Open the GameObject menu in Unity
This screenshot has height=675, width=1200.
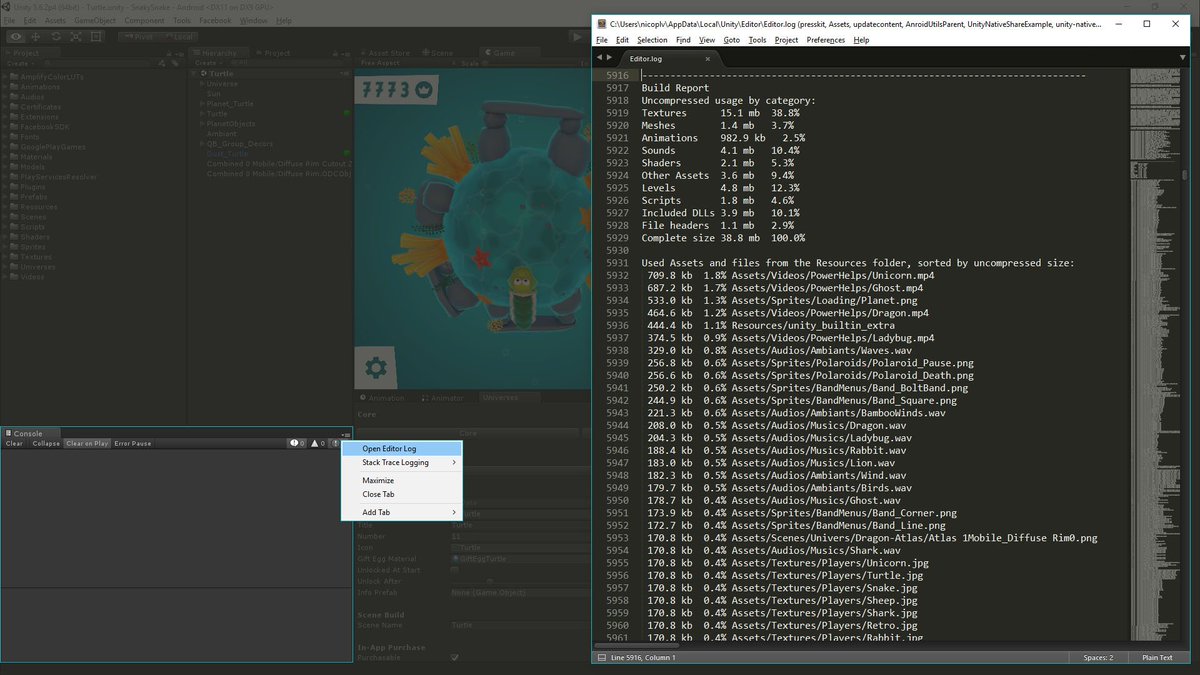click(95, 20)
